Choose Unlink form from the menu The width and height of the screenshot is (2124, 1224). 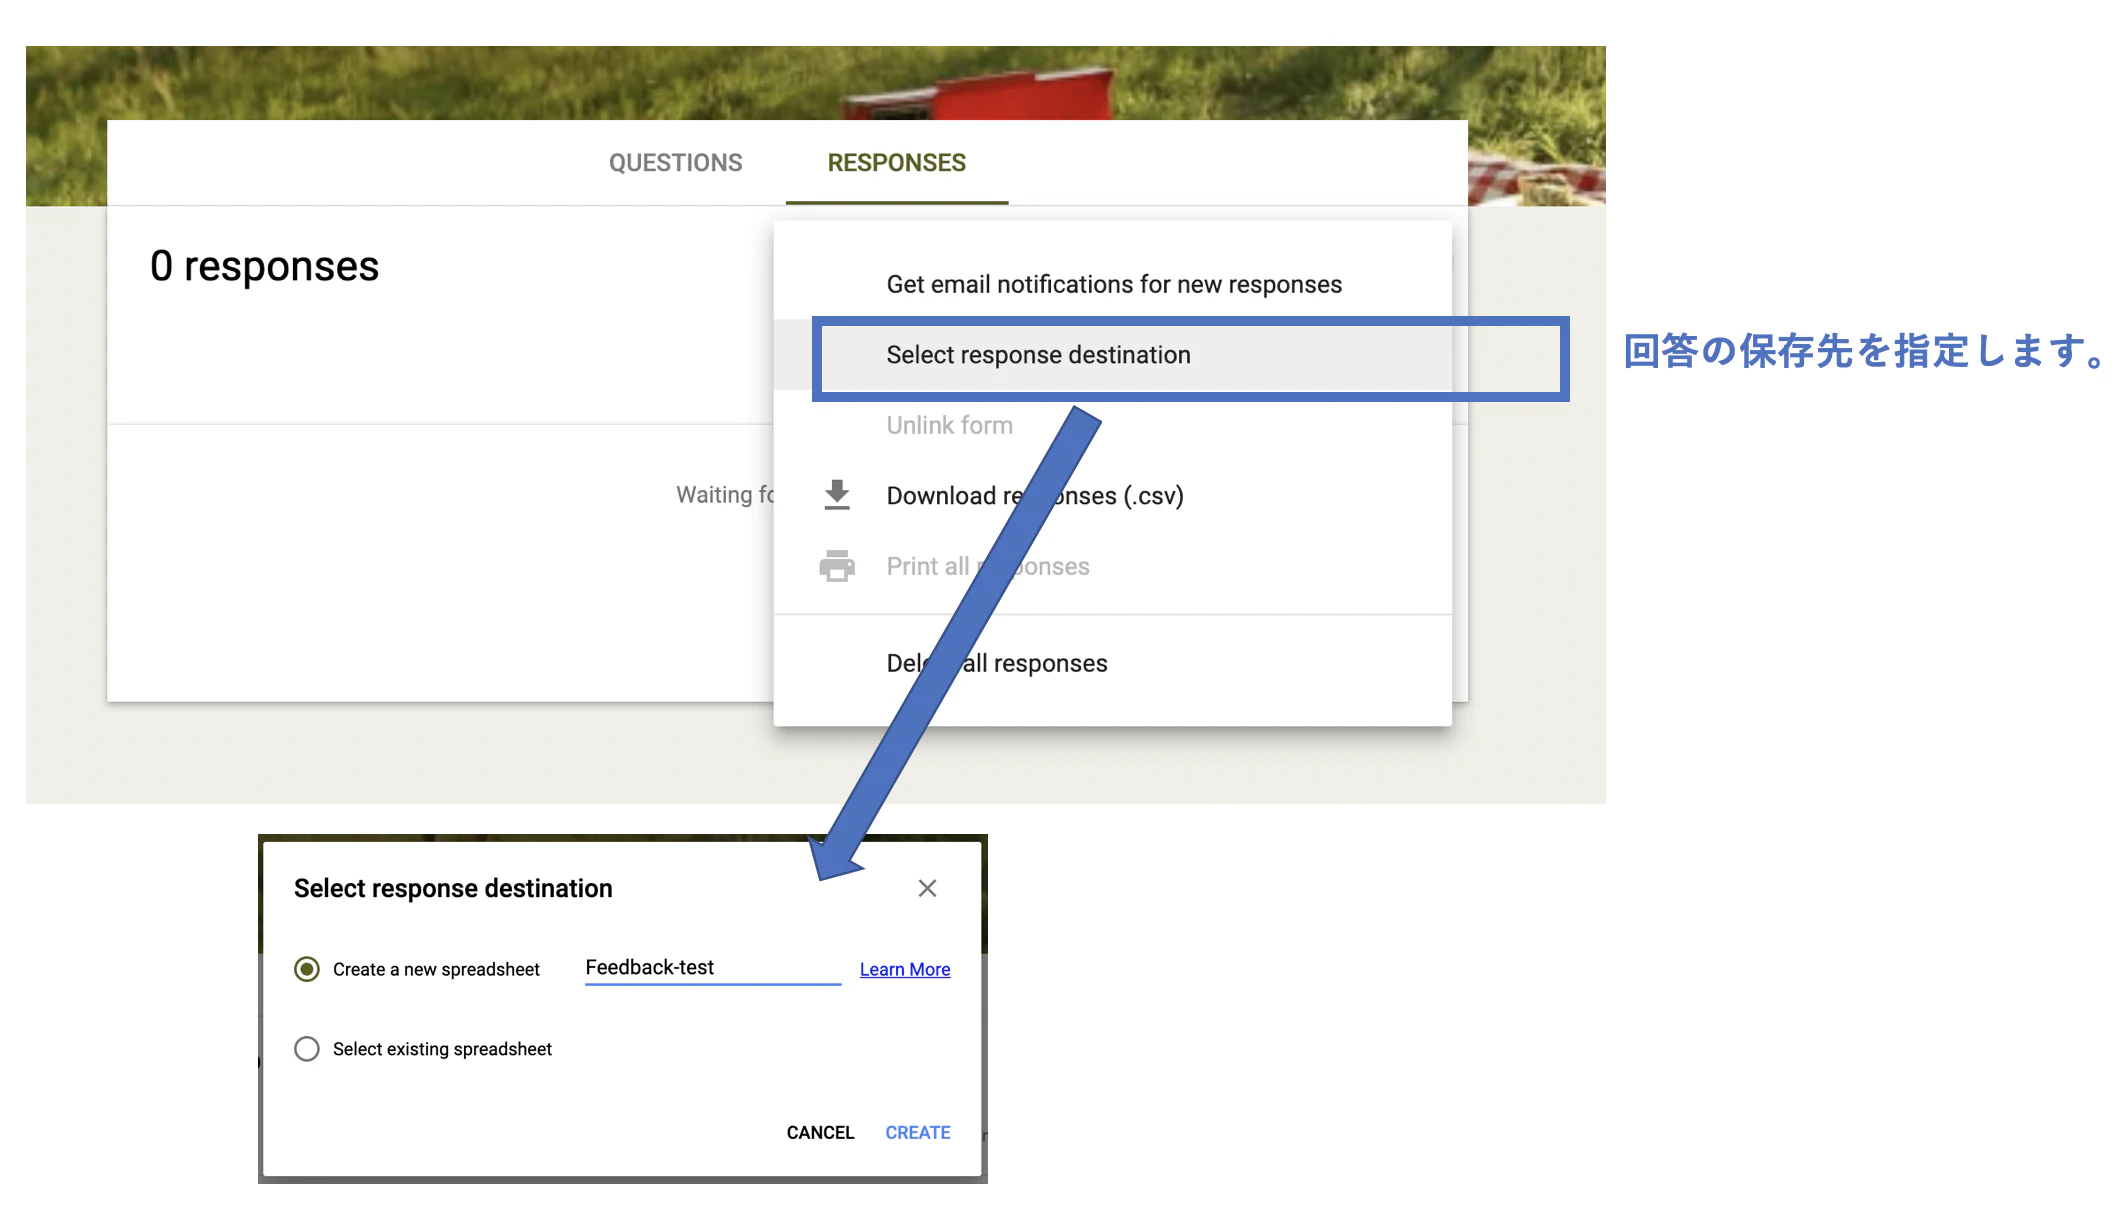pos(949,426)
